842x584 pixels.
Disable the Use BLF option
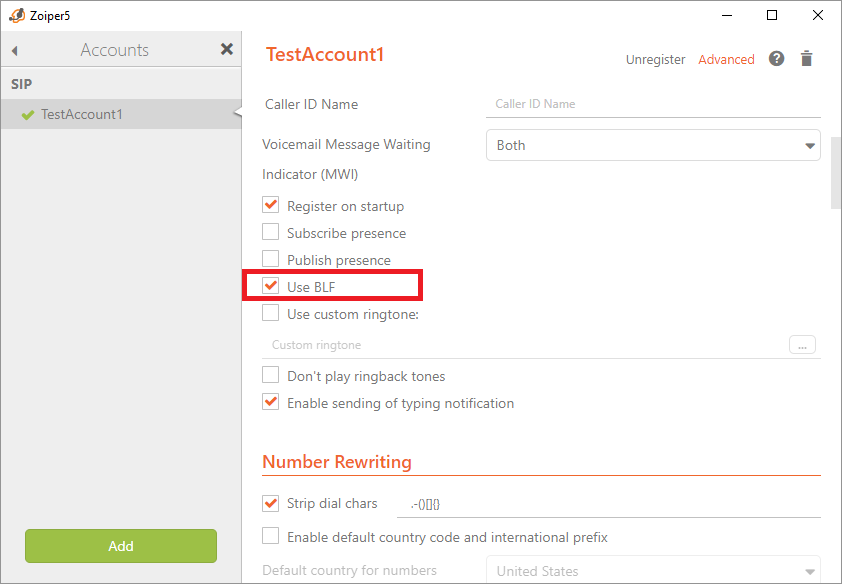[270, 286]
